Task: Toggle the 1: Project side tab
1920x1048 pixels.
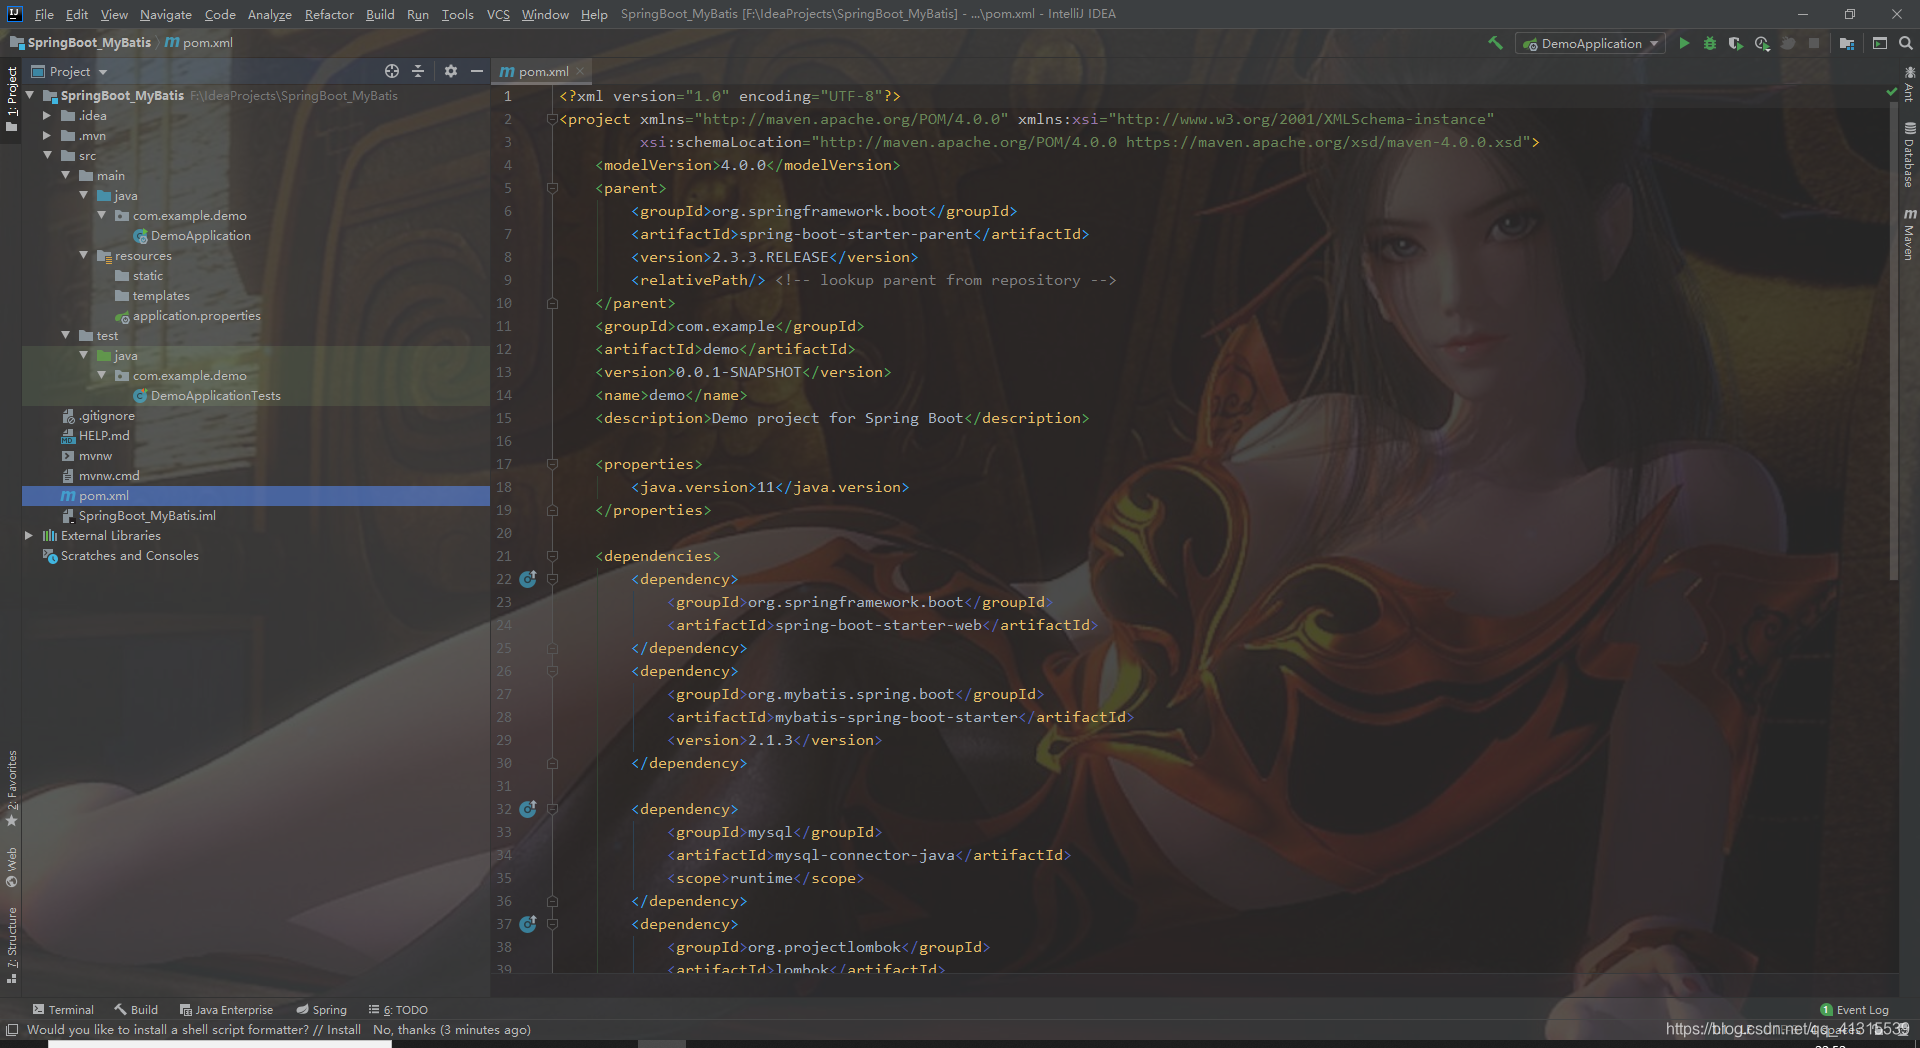Action: click(x=12, y=100)
